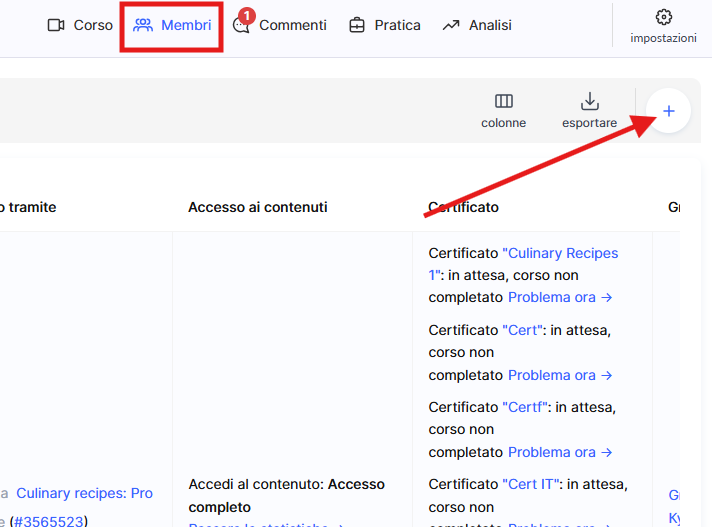This screenshot has height=527, width=712.
Task: Click "Problema ora" under the Certf certificate
Action: (560, 452)
